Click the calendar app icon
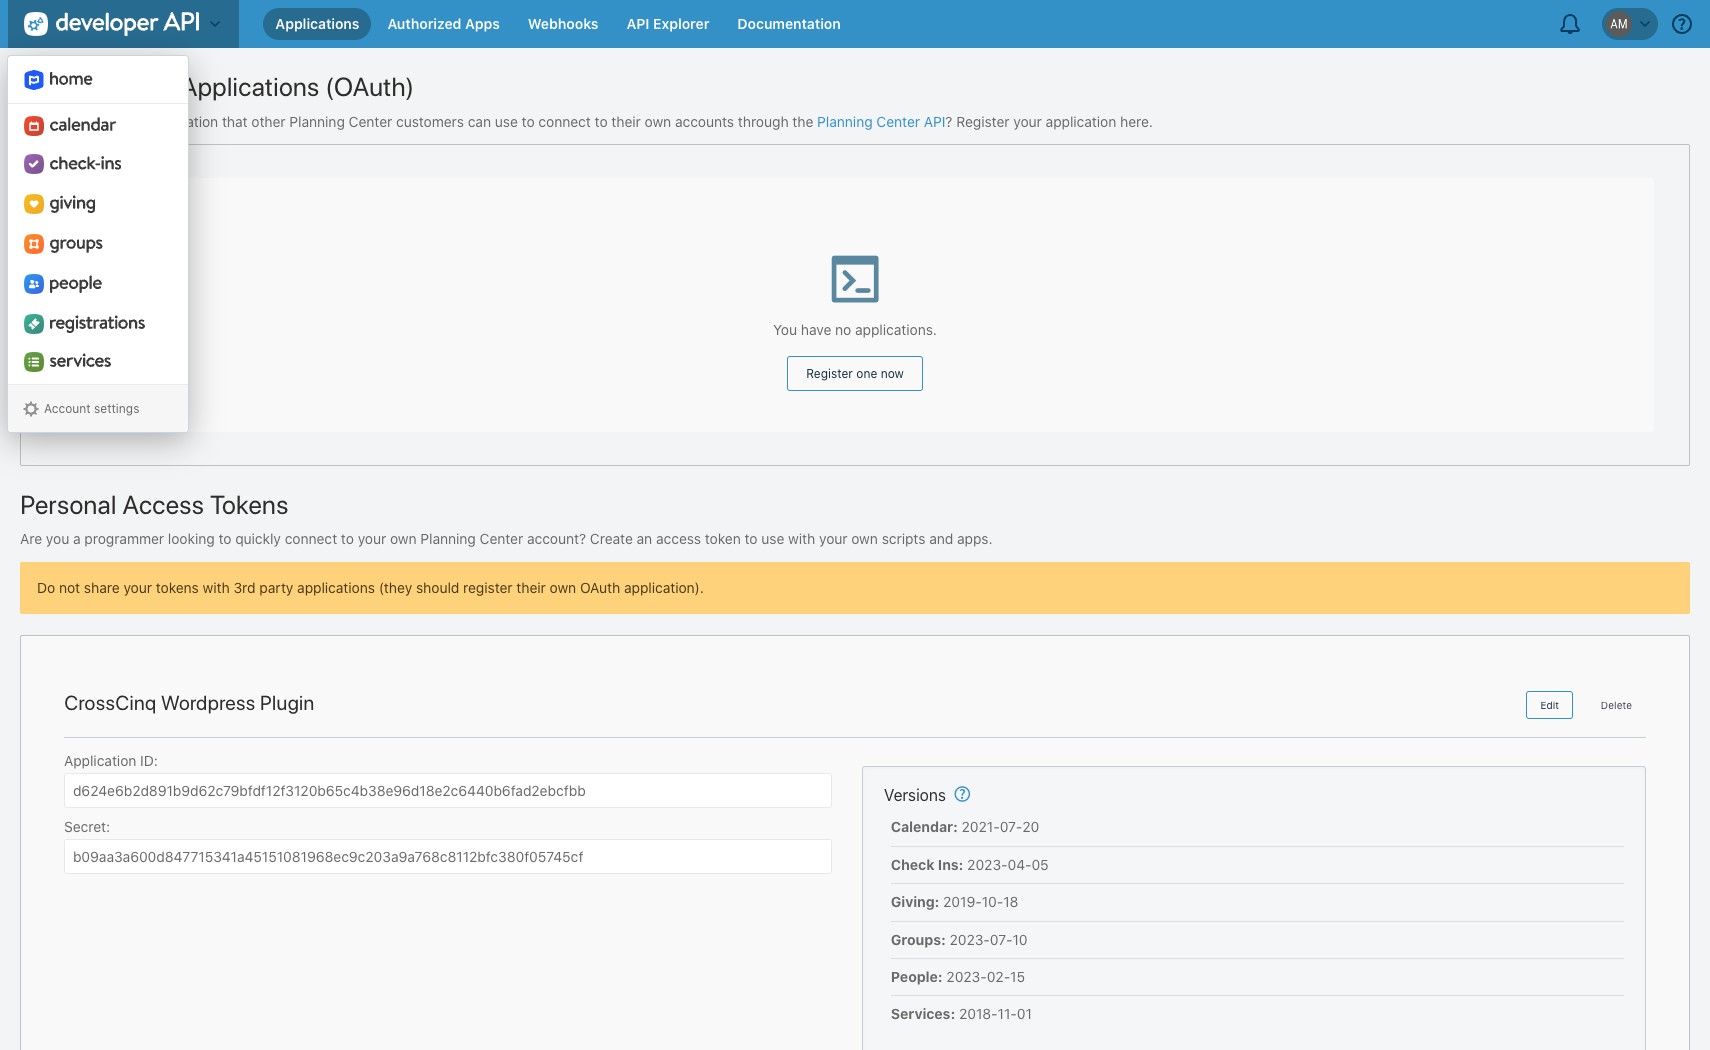1710x1050 pixels. pos(34,125)
